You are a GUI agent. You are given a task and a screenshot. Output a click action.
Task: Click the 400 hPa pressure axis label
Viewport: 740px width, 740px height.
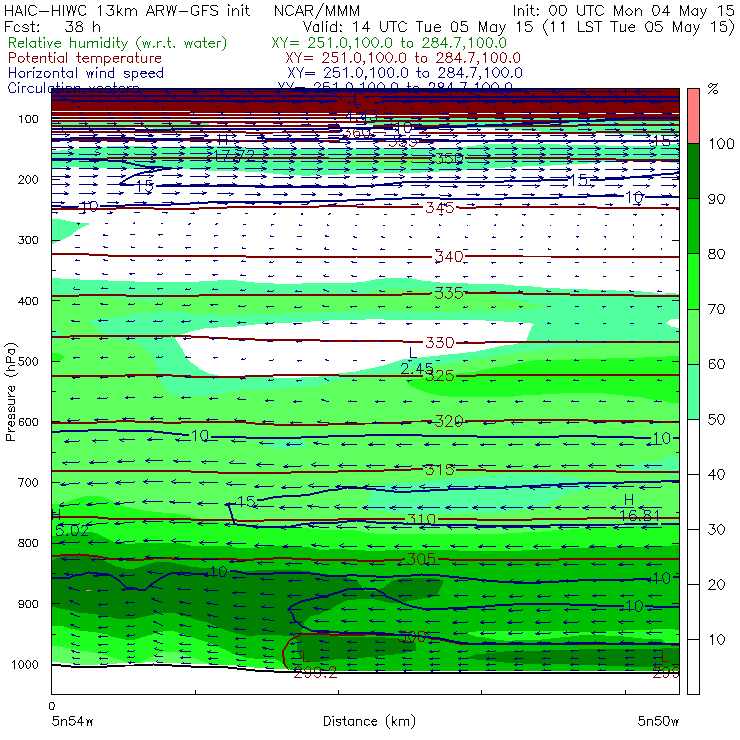(28, 301)
